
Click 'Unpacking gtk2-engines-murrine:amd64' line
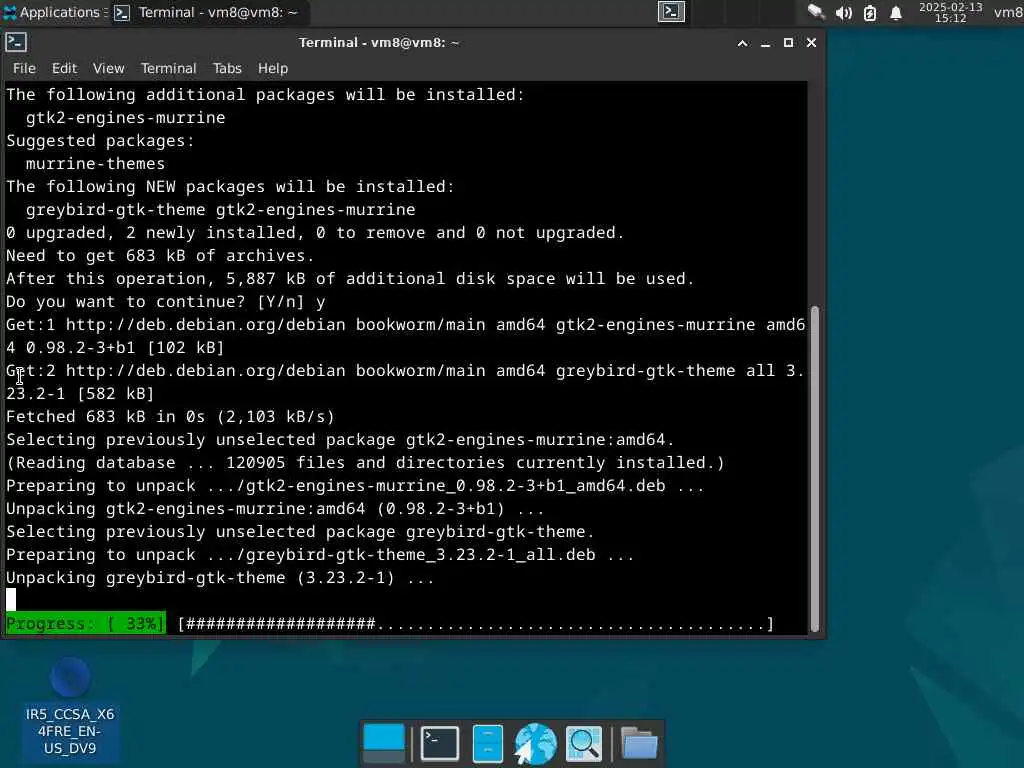(x=275, y=509)
